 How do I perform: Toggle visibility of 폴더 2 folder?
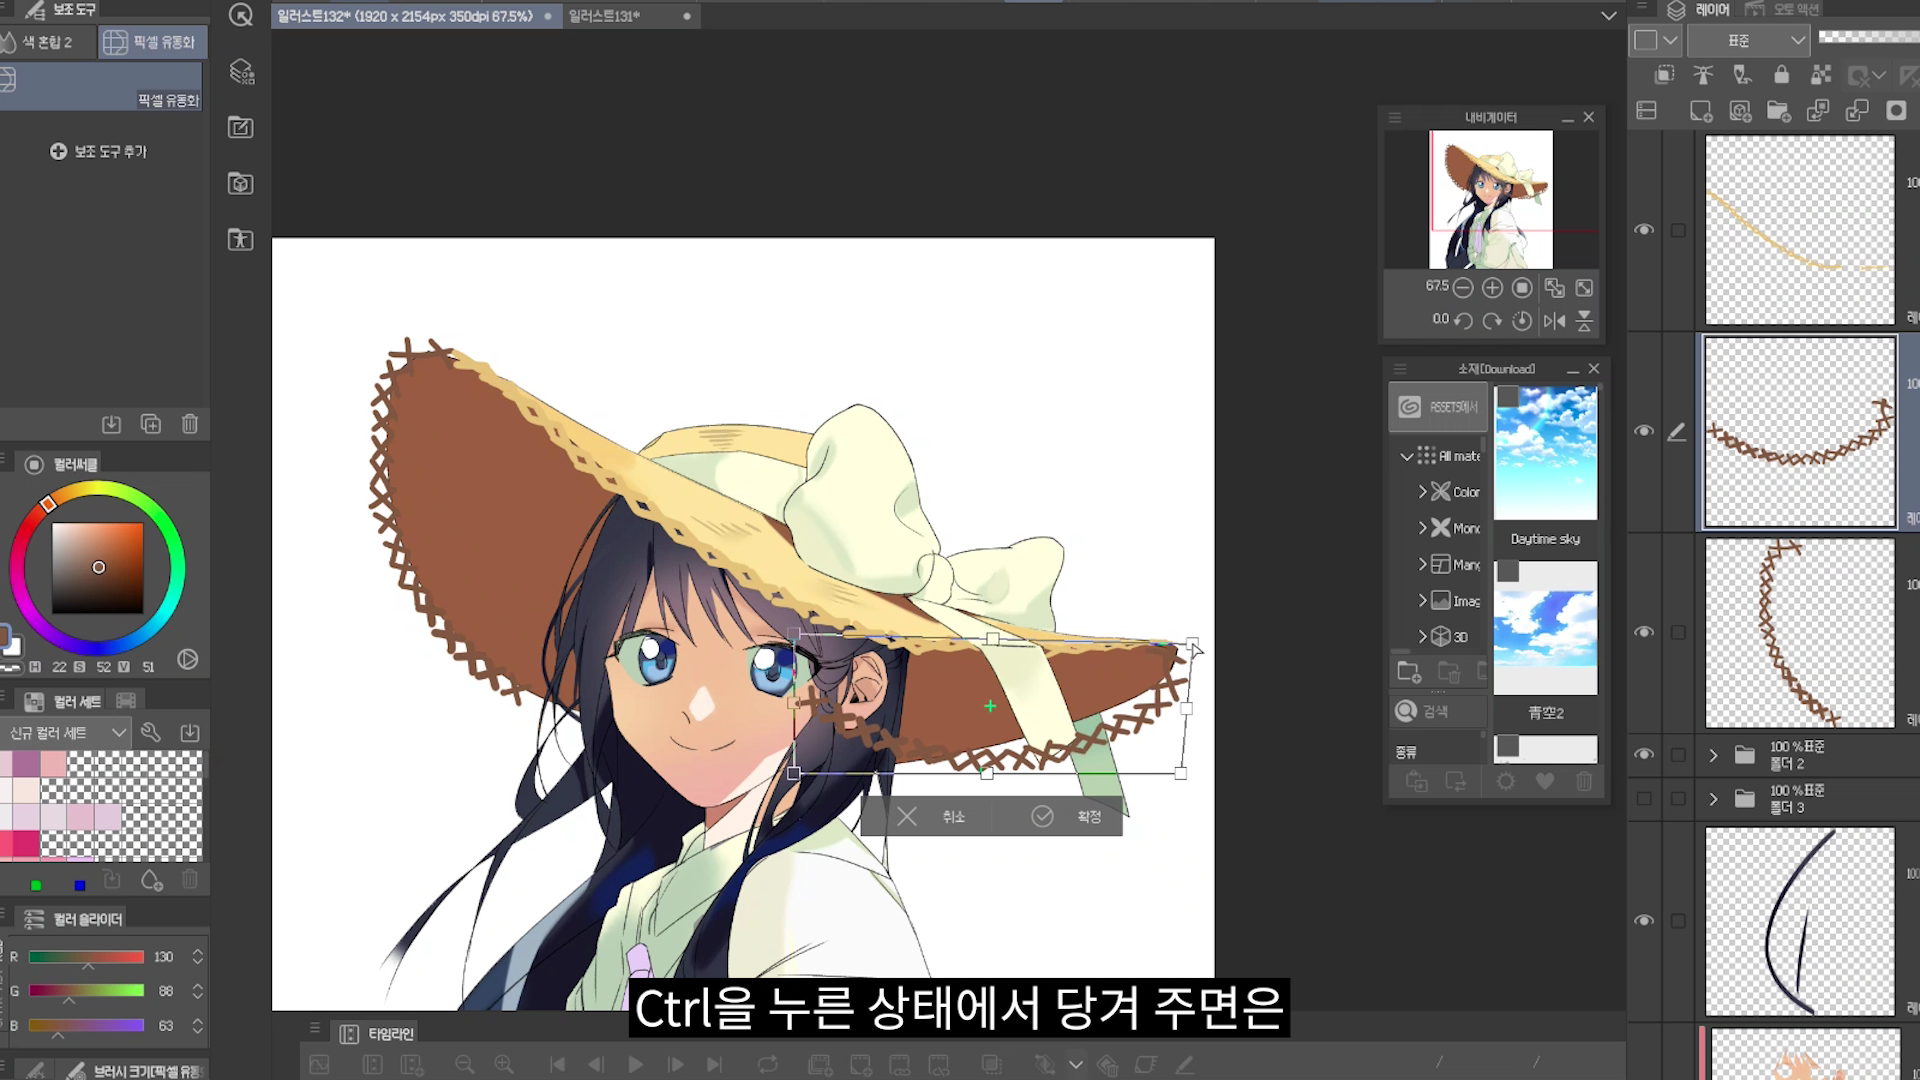pos(1644,755)
